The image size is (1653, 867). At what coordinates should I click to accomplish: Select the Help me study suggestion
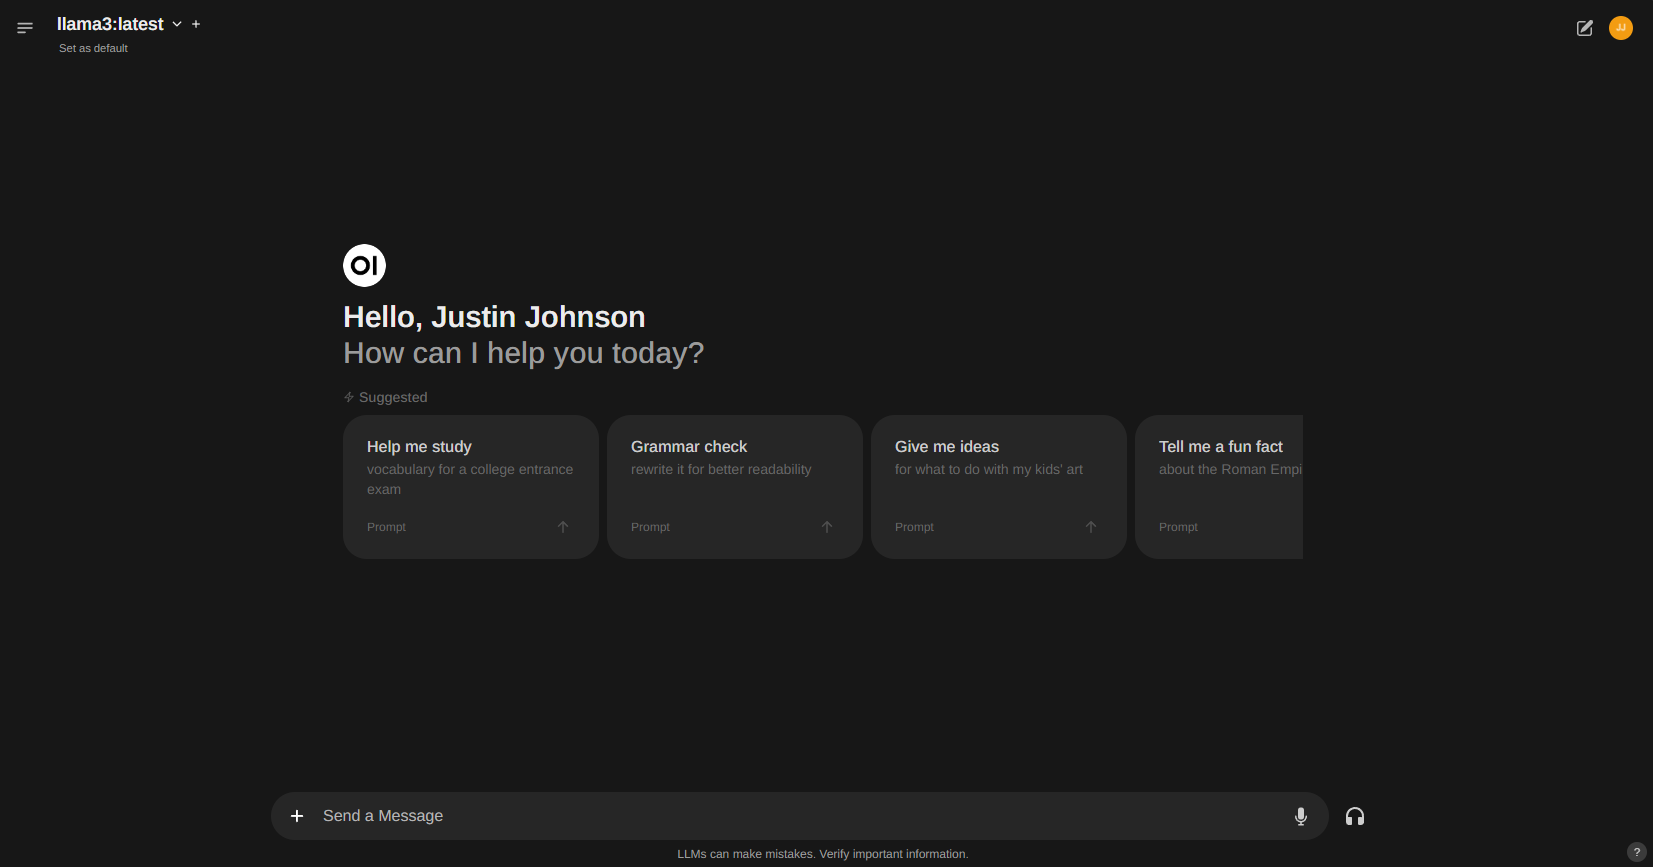pyautogui.click(x=471, y=487)
